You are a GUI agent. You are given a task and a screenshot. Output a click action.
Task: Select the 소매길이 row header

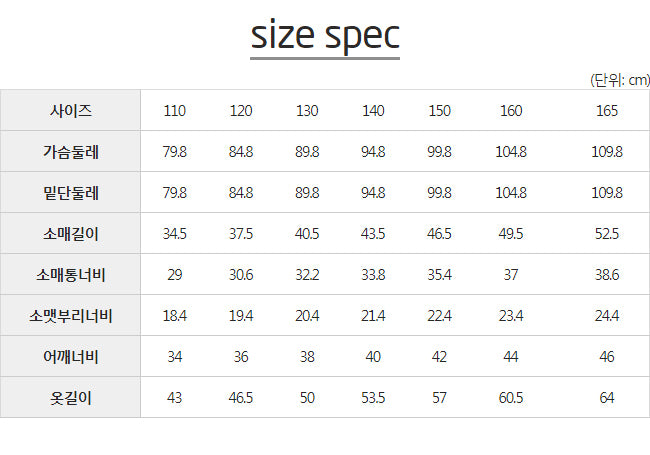click(71, 234)
